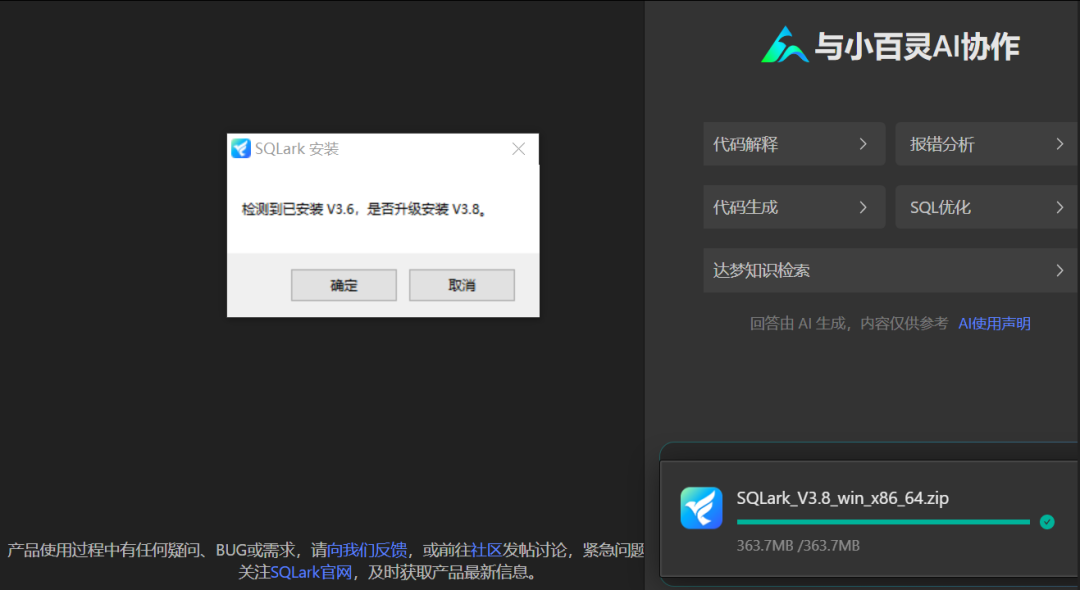Select the 代码生成 AI option
The height and width of the screenshot is (590, 1080).
[x=794, y=207]
